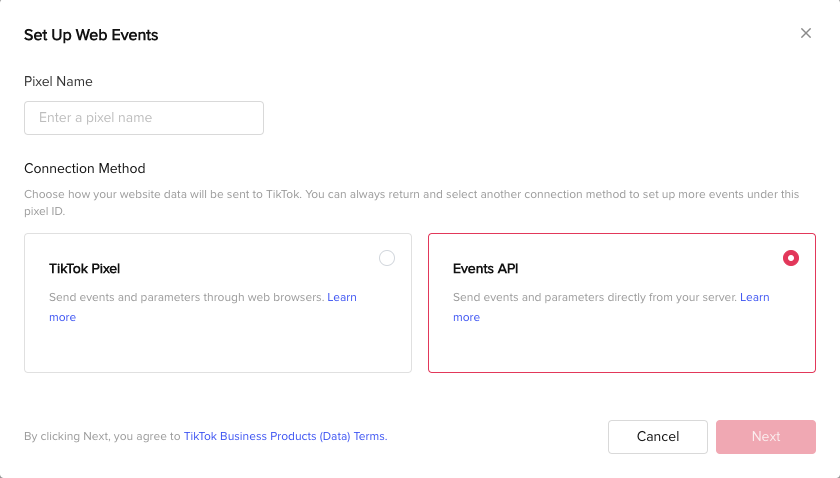Choose the TikTok Pixel card title
Image resolution: width=840 pixels, height=478 pixels.
[x=85, y=268]
